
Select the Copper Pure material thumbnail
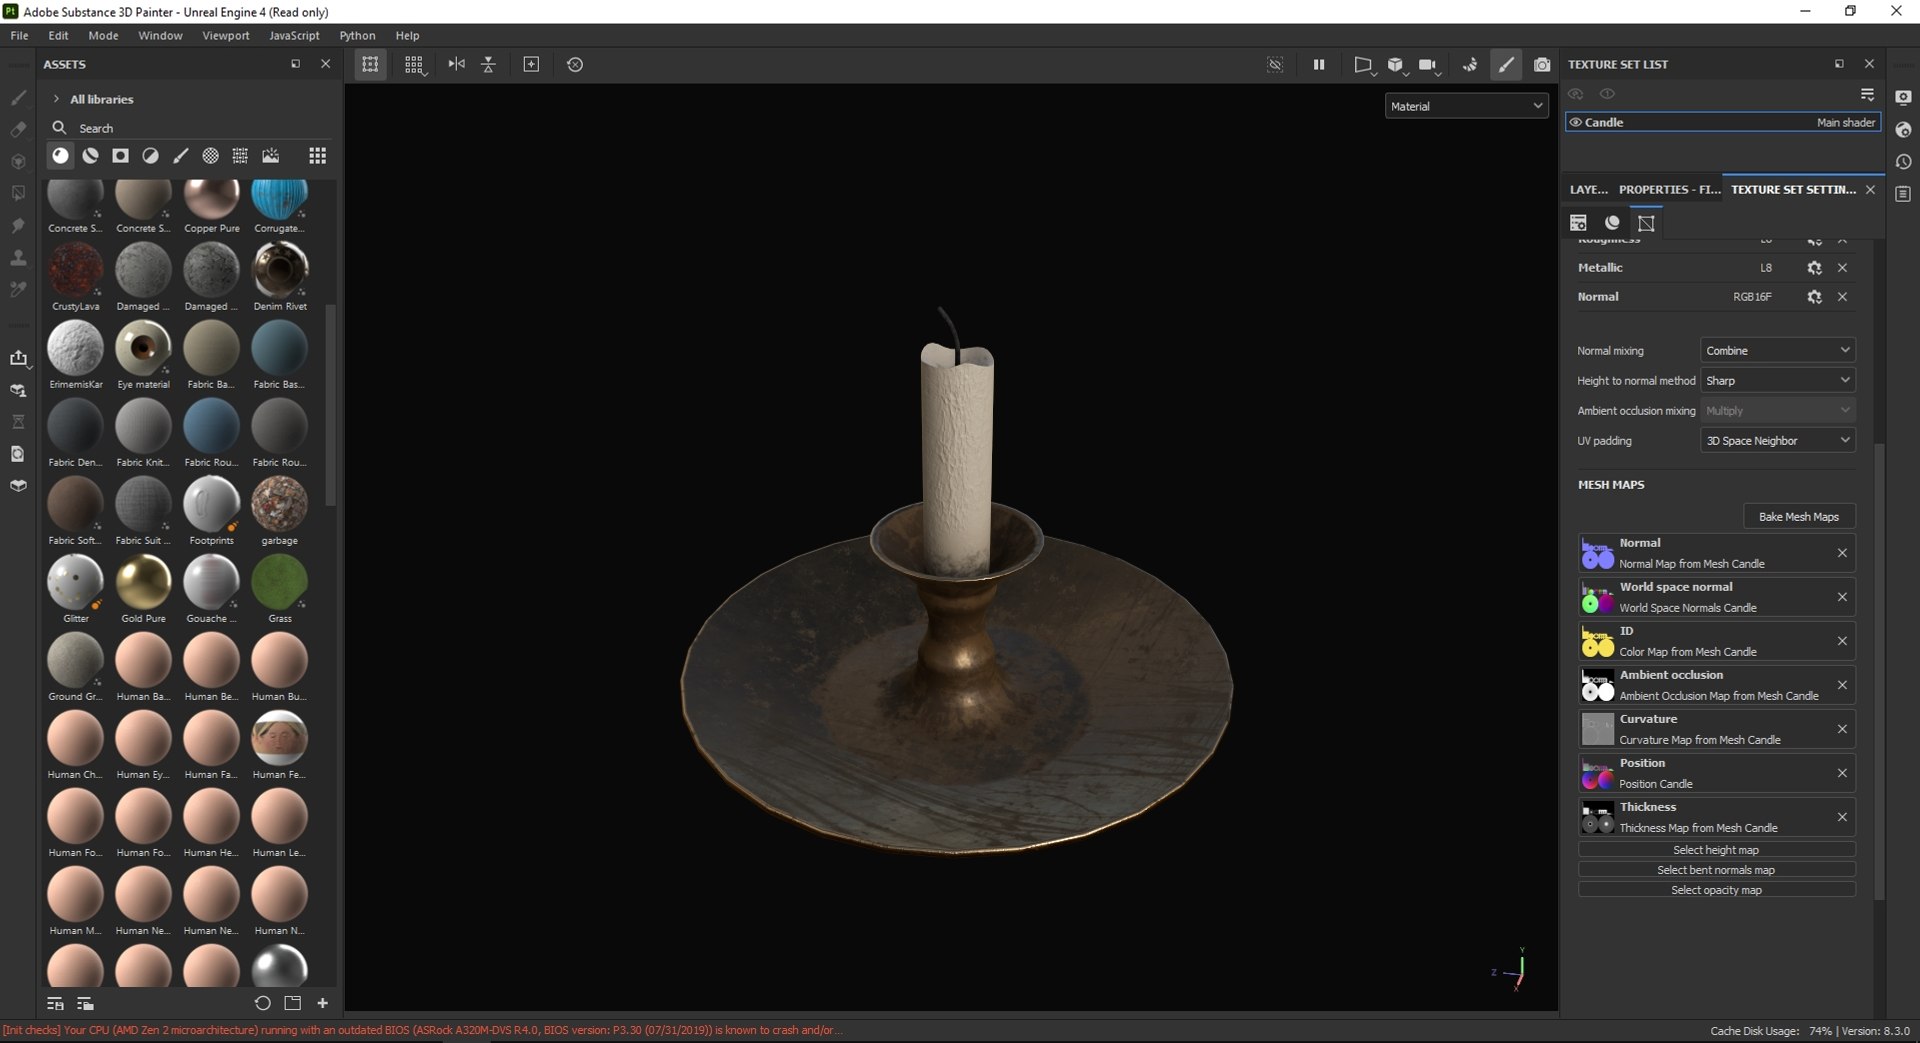(x=212, y=202)
